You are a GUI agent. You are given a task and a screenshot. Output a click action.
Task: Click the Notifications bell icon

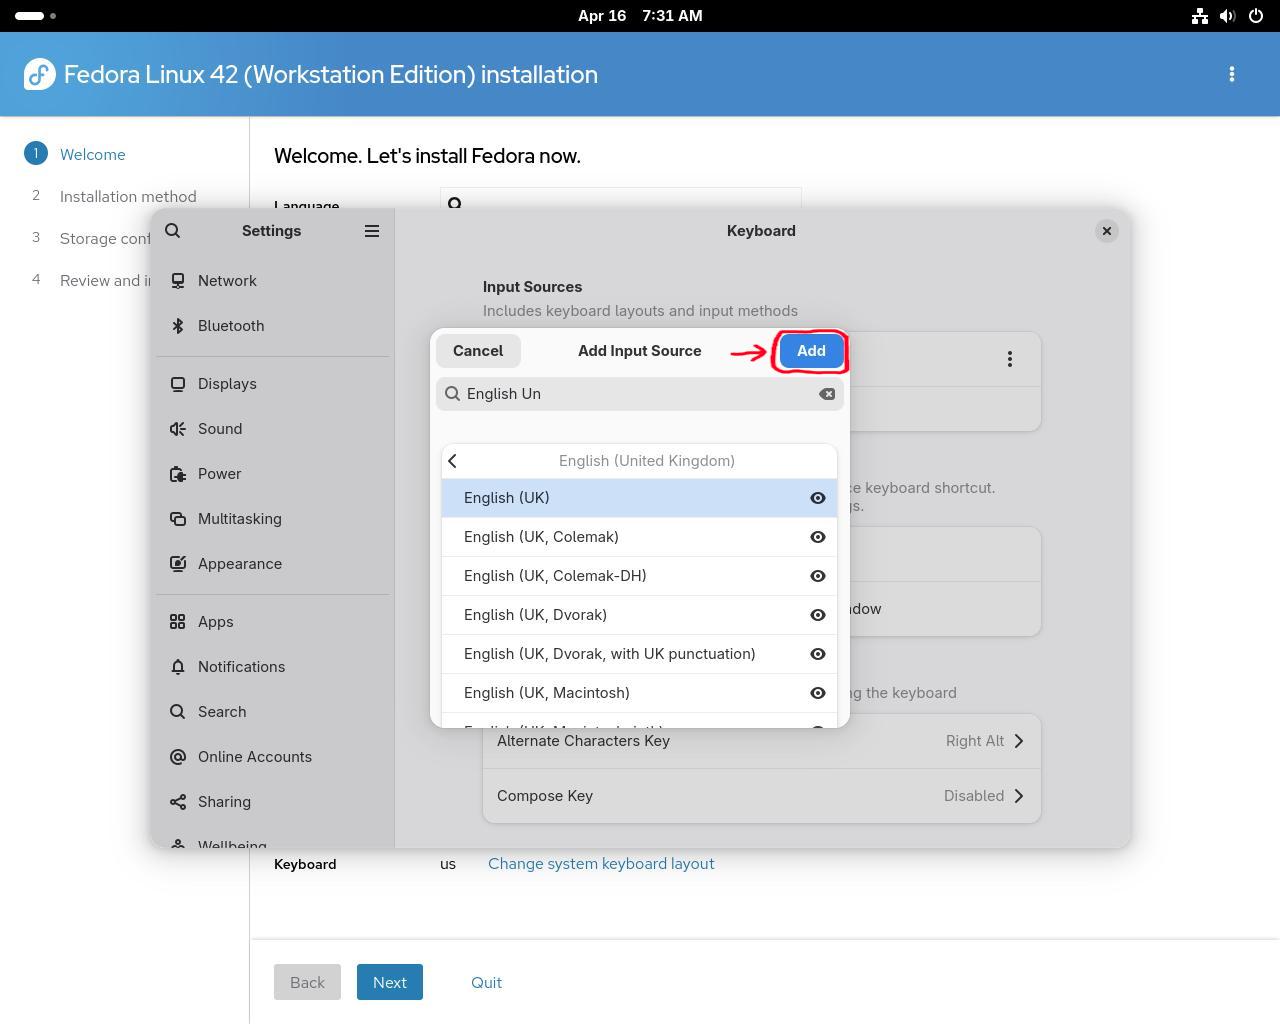(178, 667)
